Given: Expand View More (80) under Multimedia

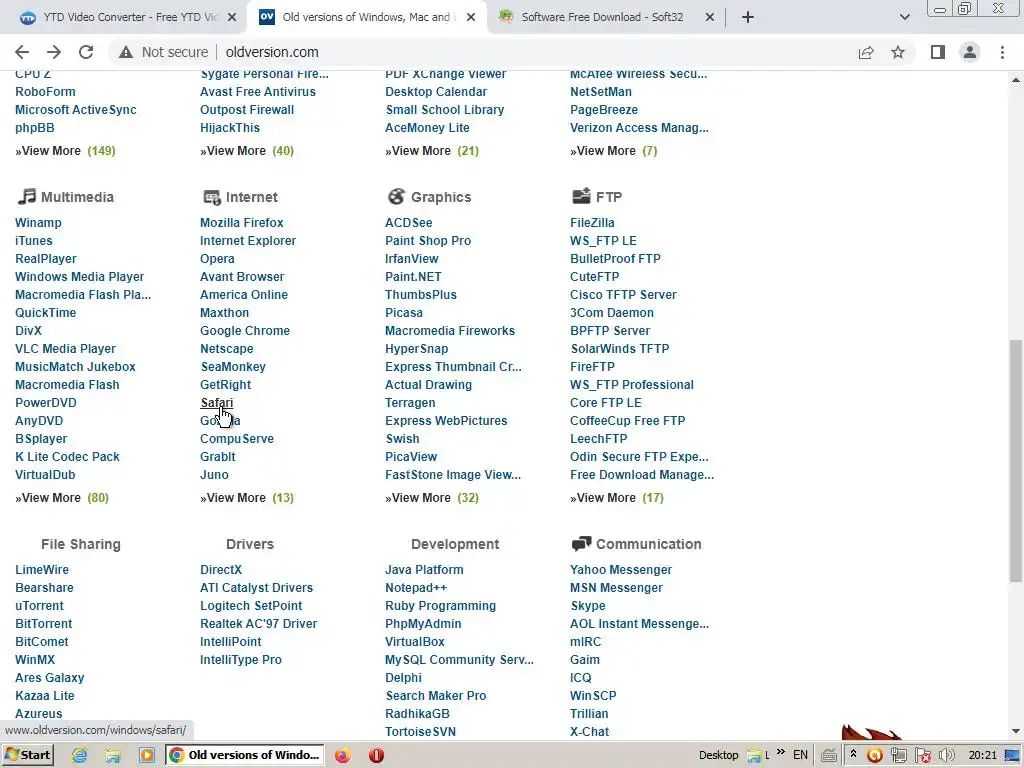Looking at the screenshot, I should click(x=61, y=498).
